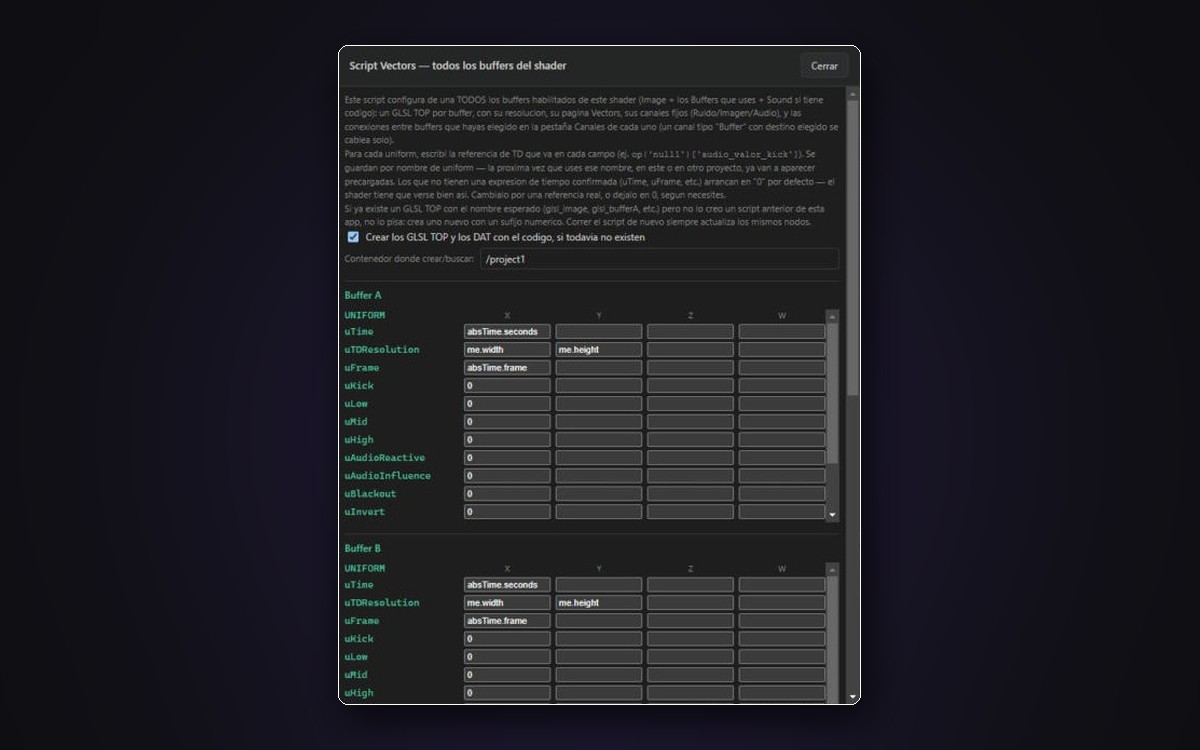Viewport: 1200px width, 750px height.
Task: Select Buffer A uInvert X field
Action: tap(507, 512)
